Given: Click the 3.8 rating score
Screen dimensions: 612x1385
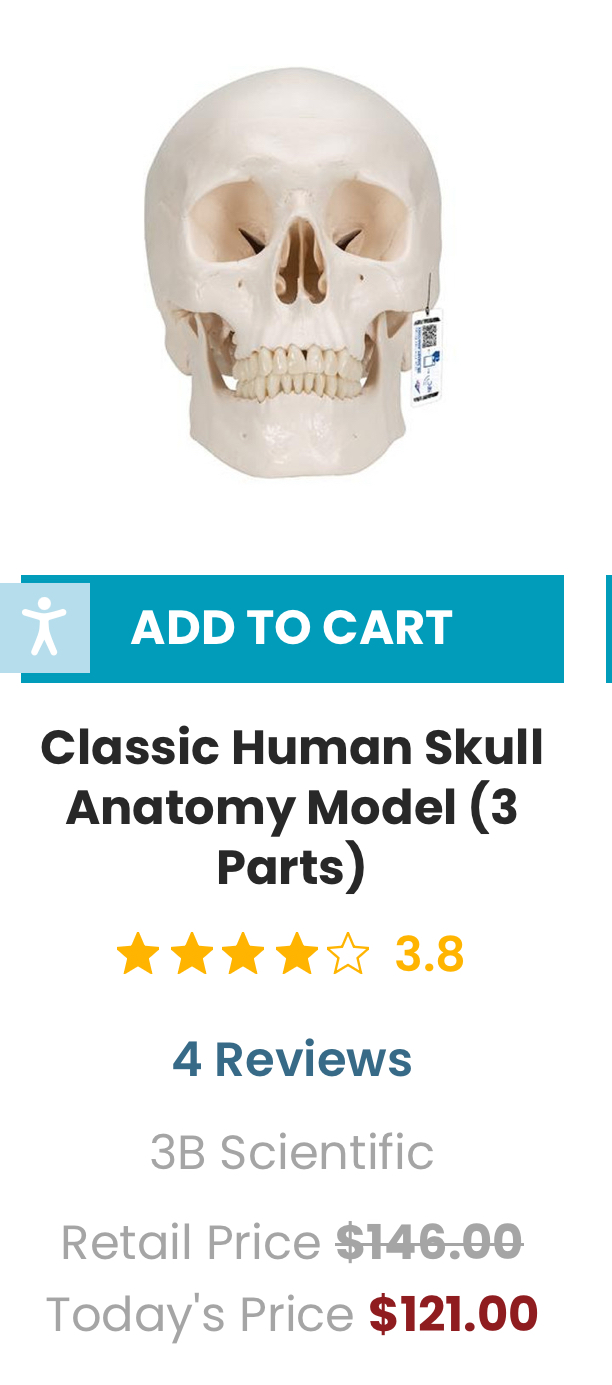Looking at the screenshot, I should coord(430,954).
